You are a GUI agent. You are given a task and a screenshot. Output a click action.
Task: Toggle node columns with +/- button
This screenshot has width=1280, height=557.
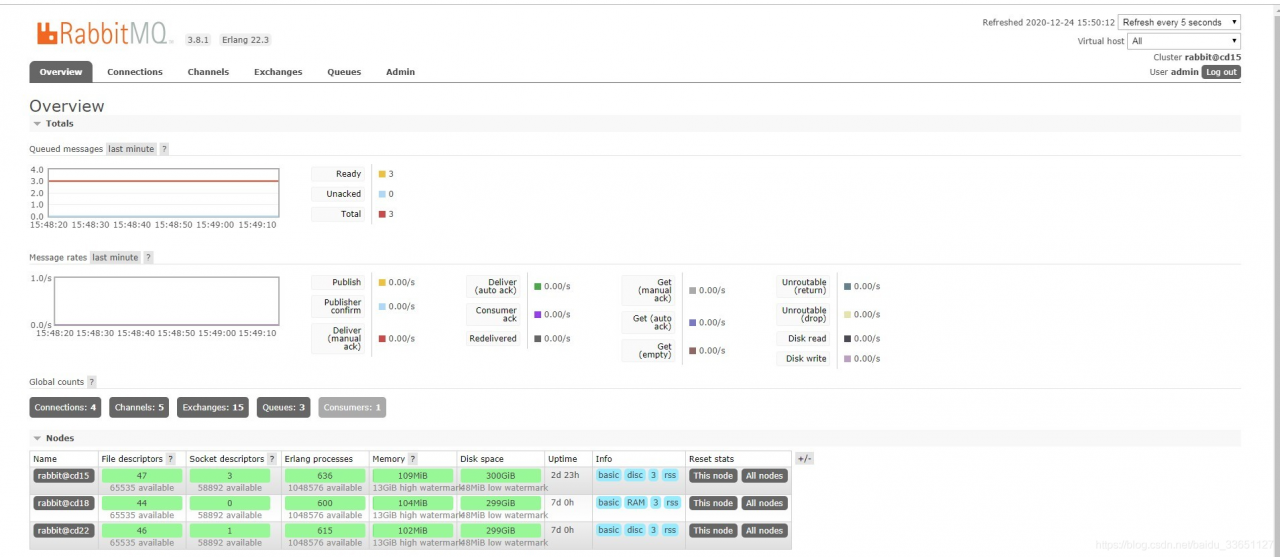pos(805,459)
